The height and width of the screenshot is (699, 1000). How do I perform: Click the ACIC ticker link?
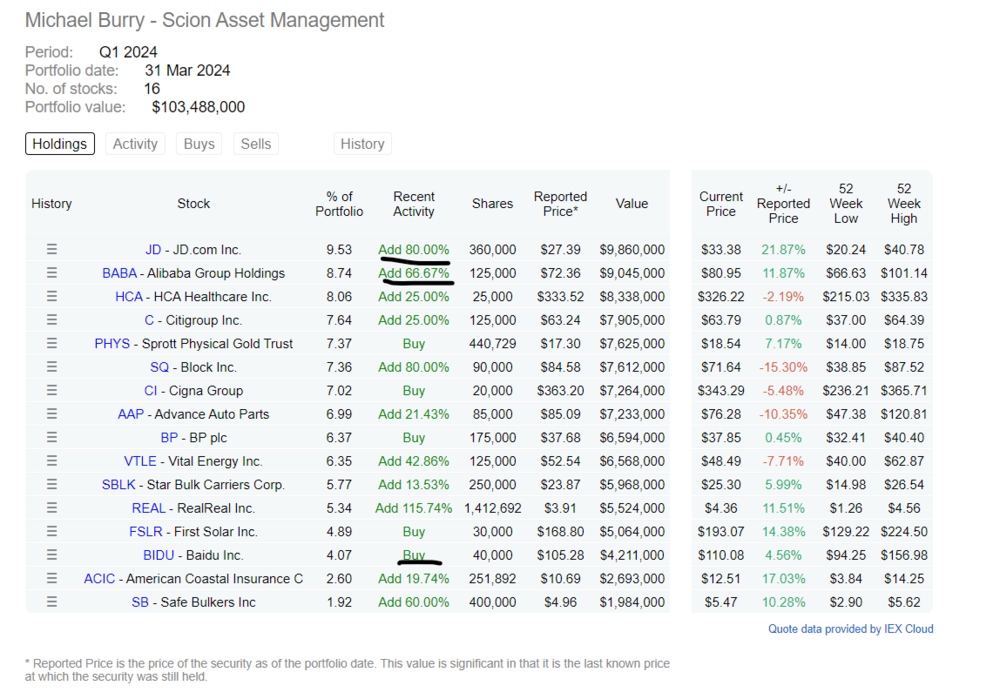pyautogui.click(x=99, y=578)
